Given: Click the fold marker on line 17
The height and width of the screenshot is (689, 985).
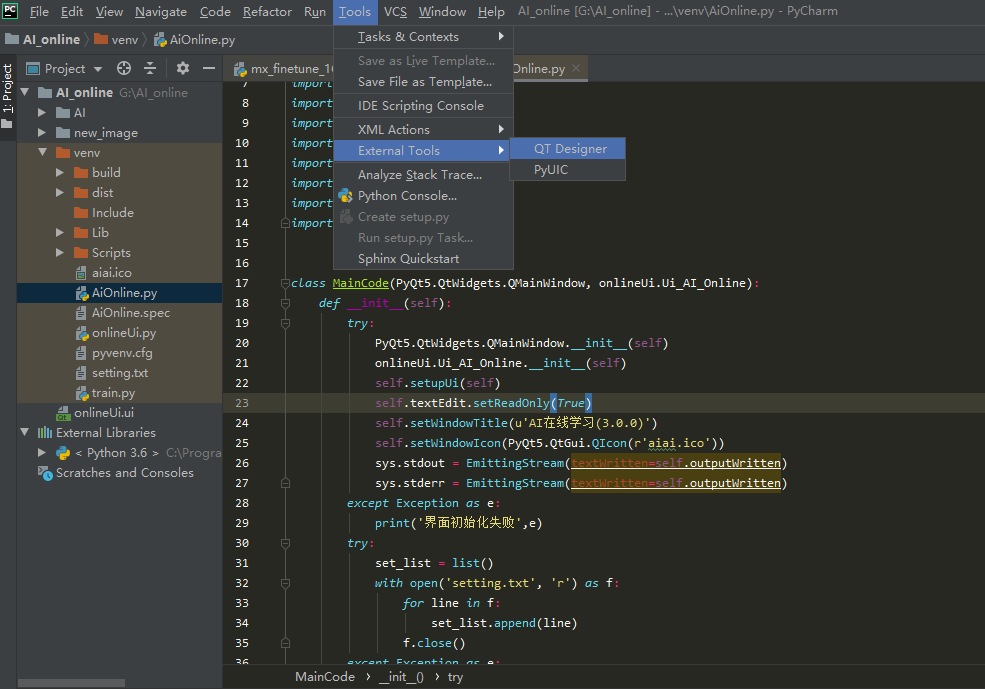Looking at the screenshot, I should tap(285, 283).
